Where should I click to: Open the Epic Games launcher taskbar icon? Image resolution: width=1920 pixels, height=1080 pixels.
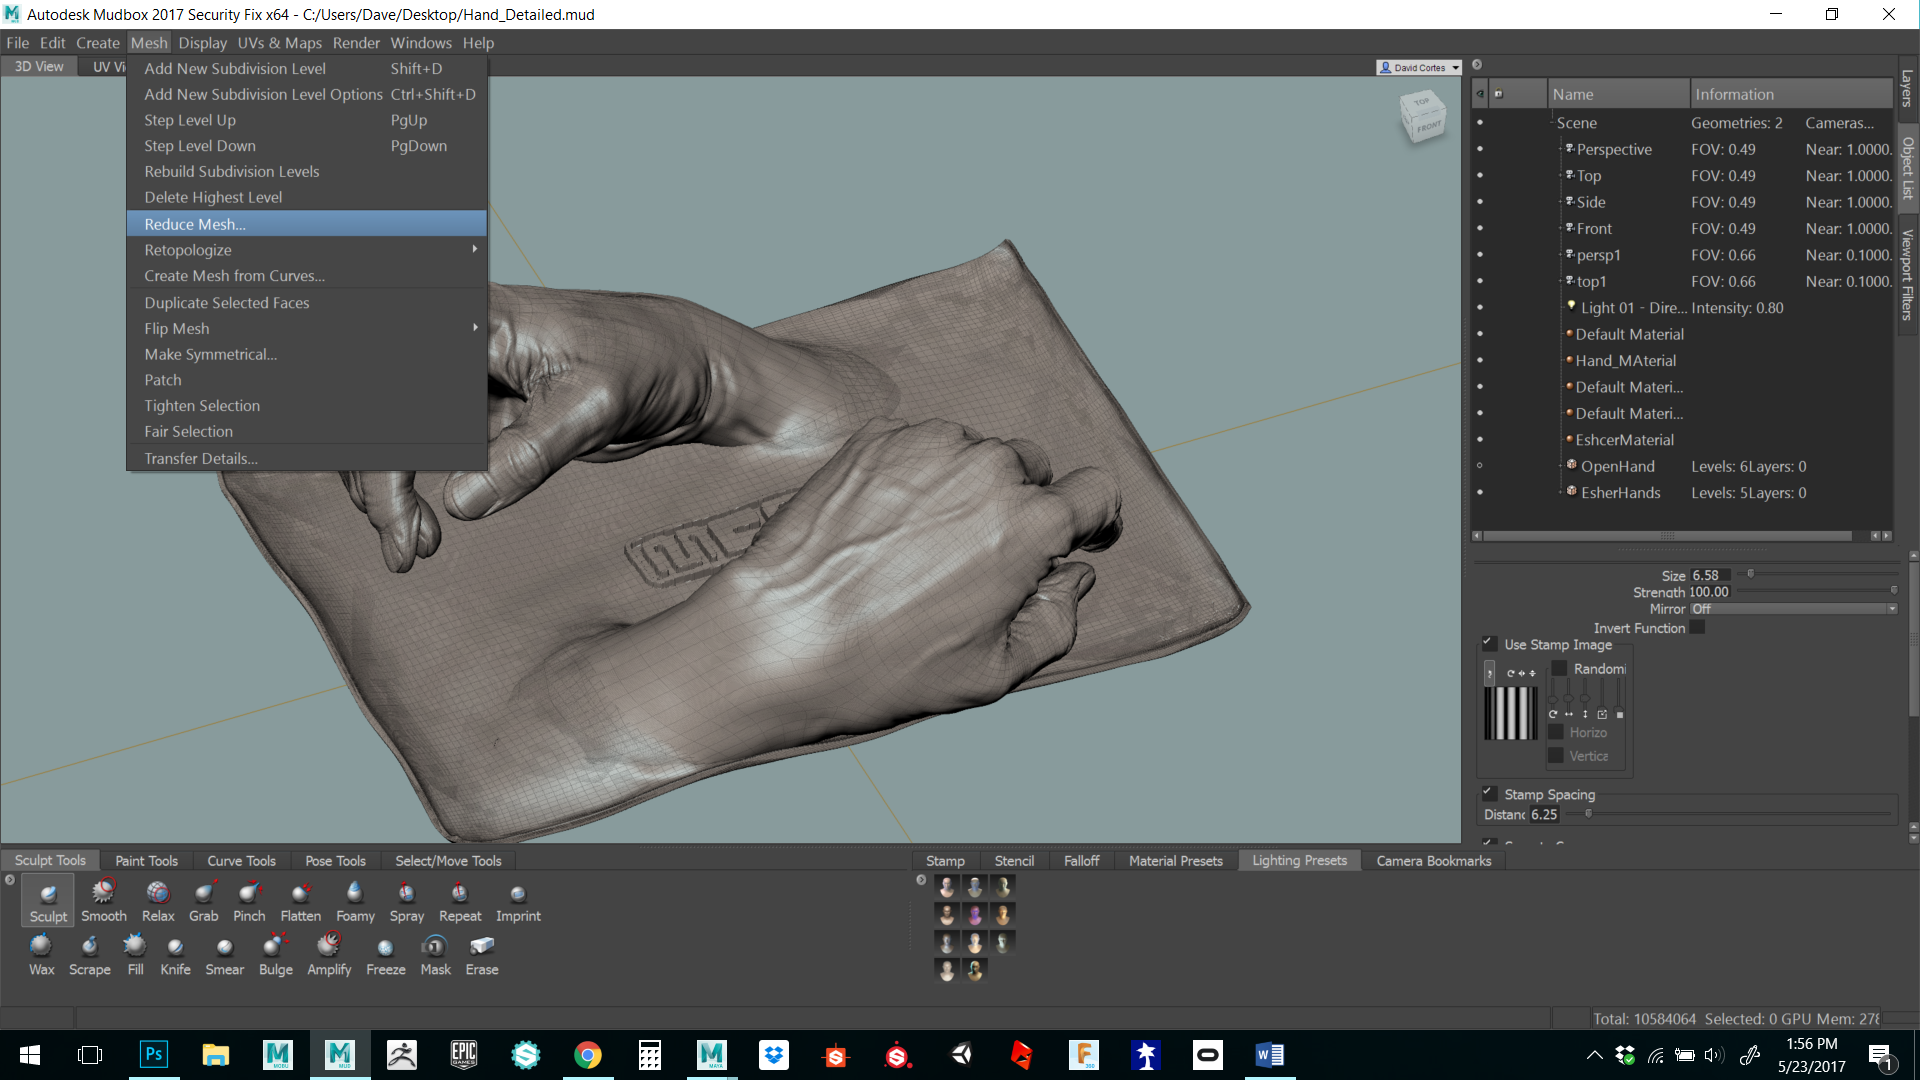[464, 1054]
